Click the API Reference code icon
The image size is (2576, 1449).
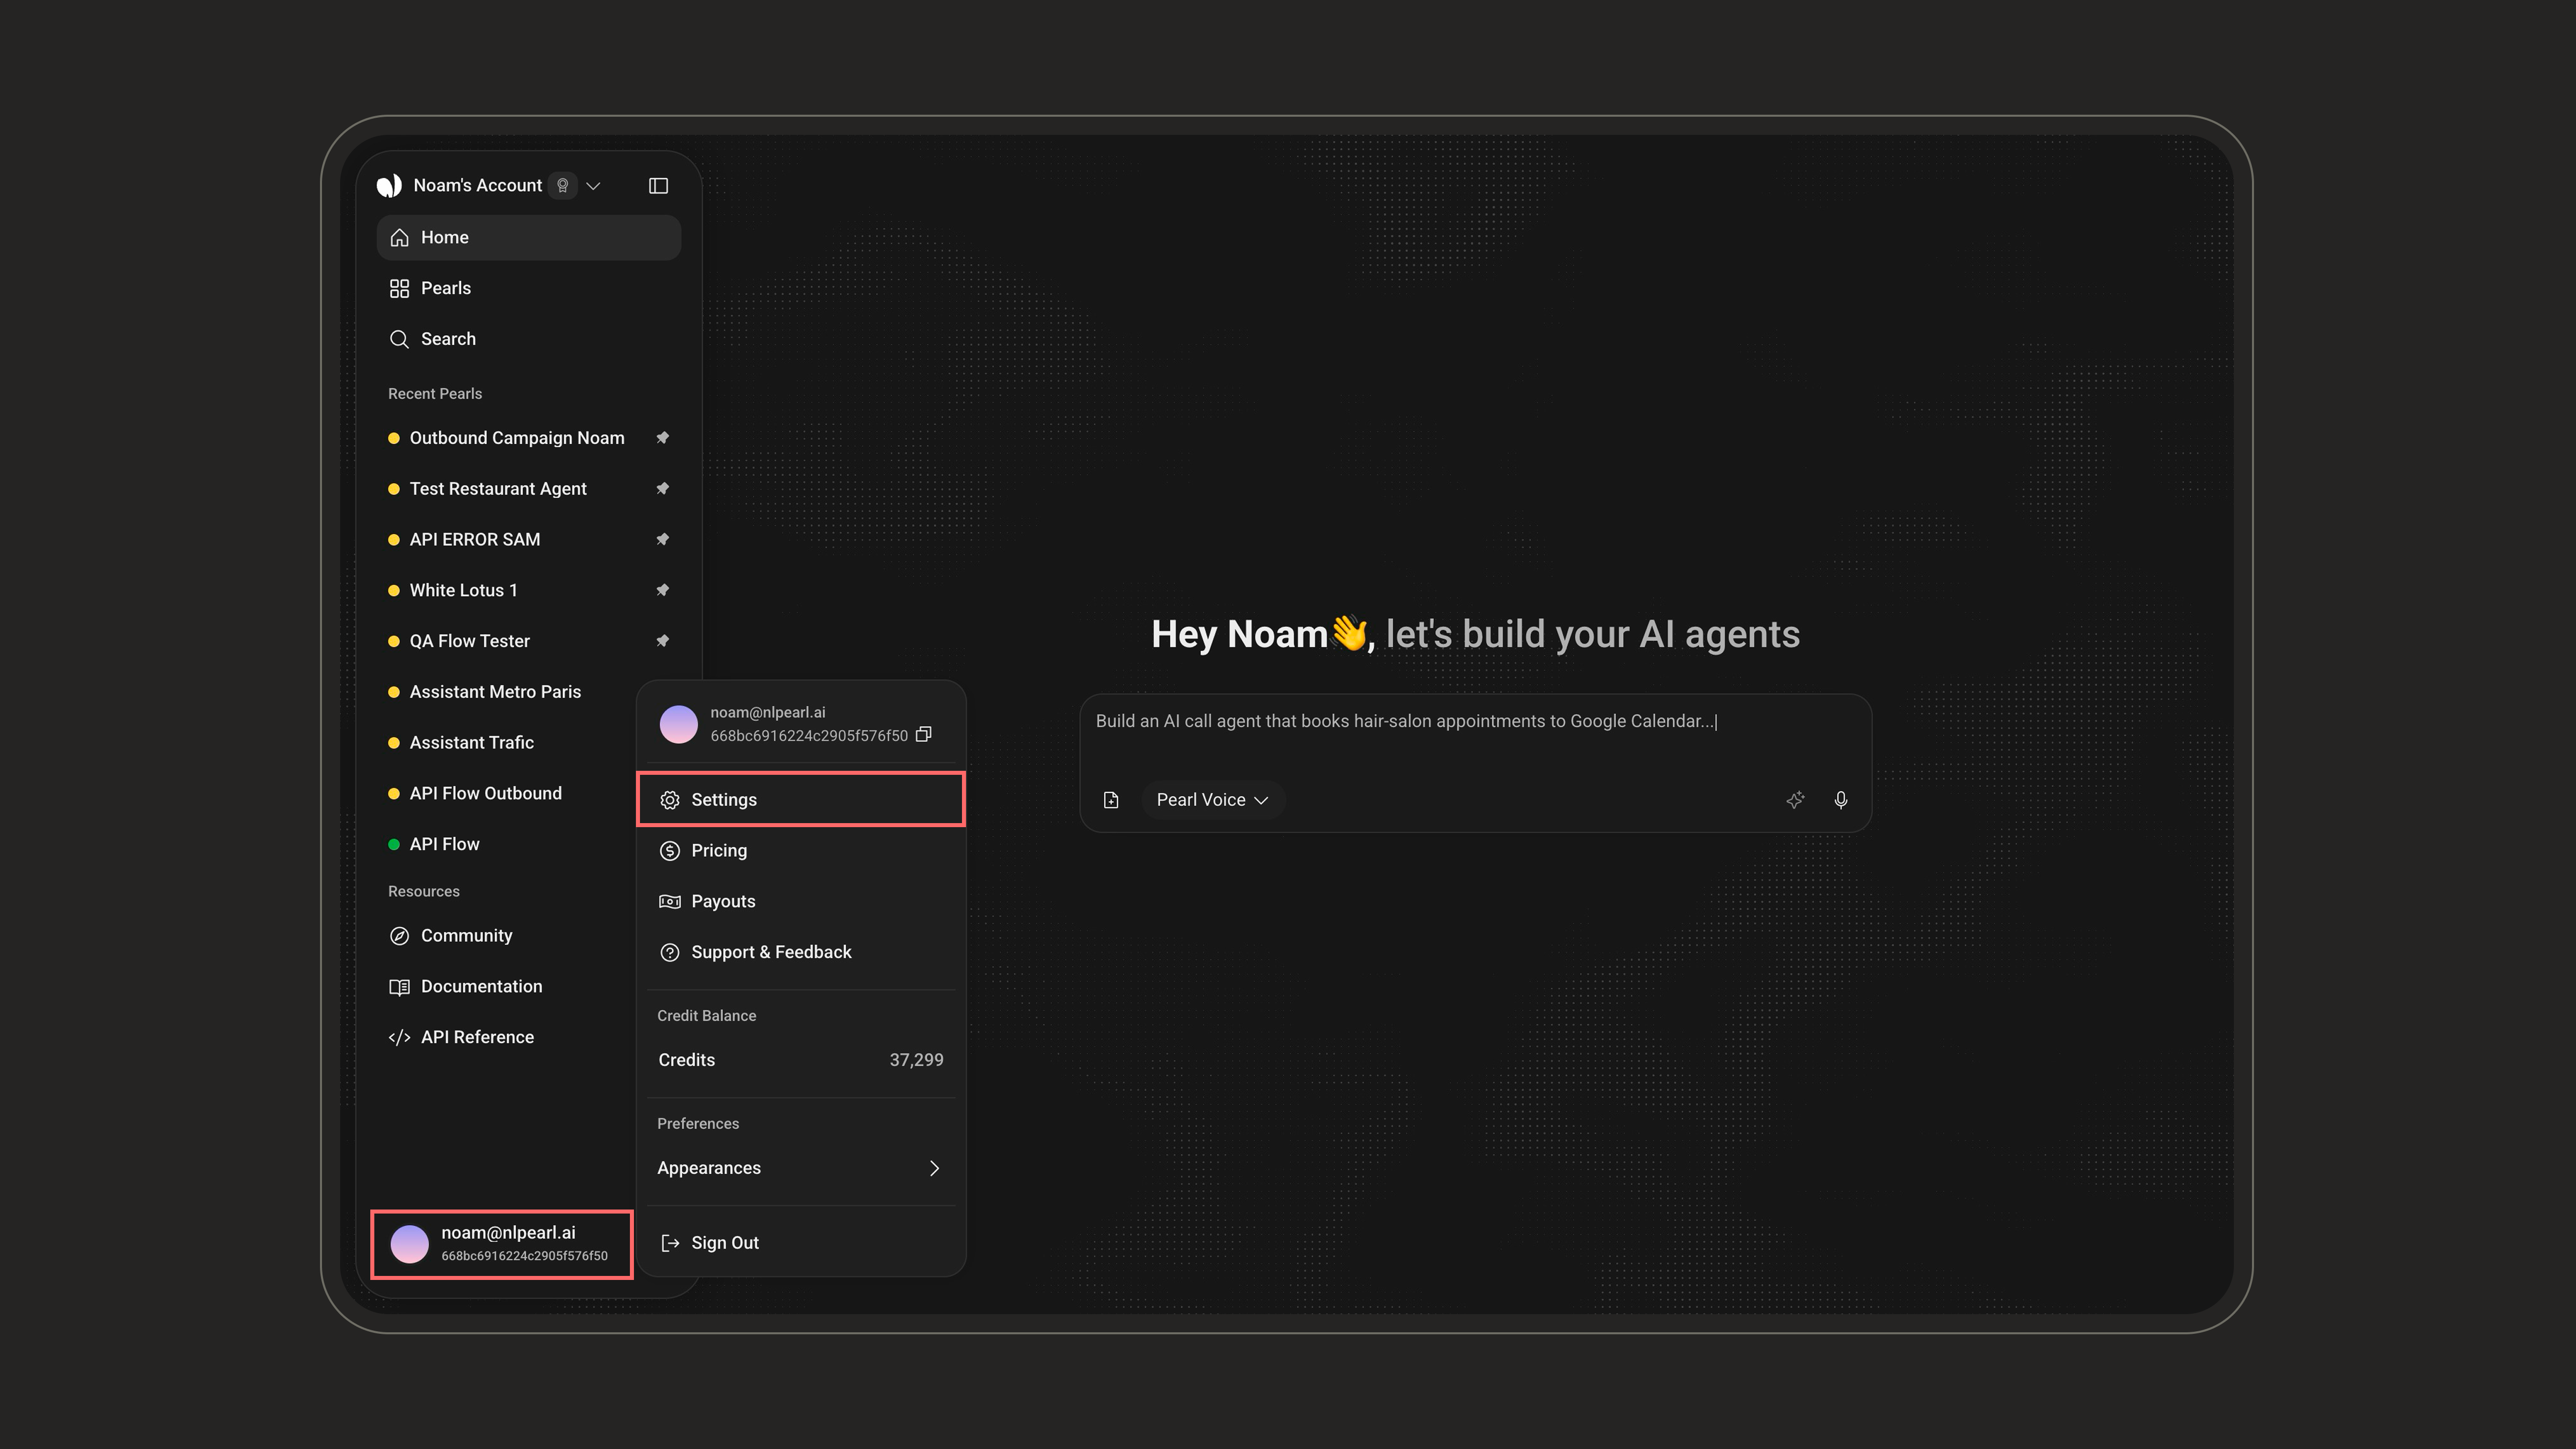point(399,1037)
